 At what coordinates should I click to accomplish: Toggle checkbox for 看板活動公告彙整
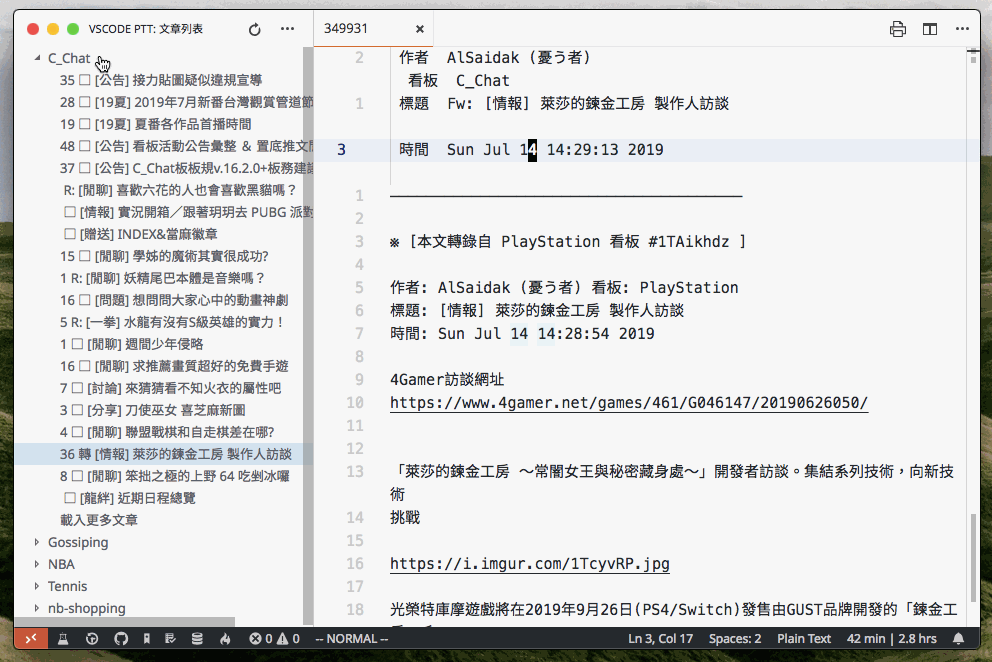coord(85,146)
